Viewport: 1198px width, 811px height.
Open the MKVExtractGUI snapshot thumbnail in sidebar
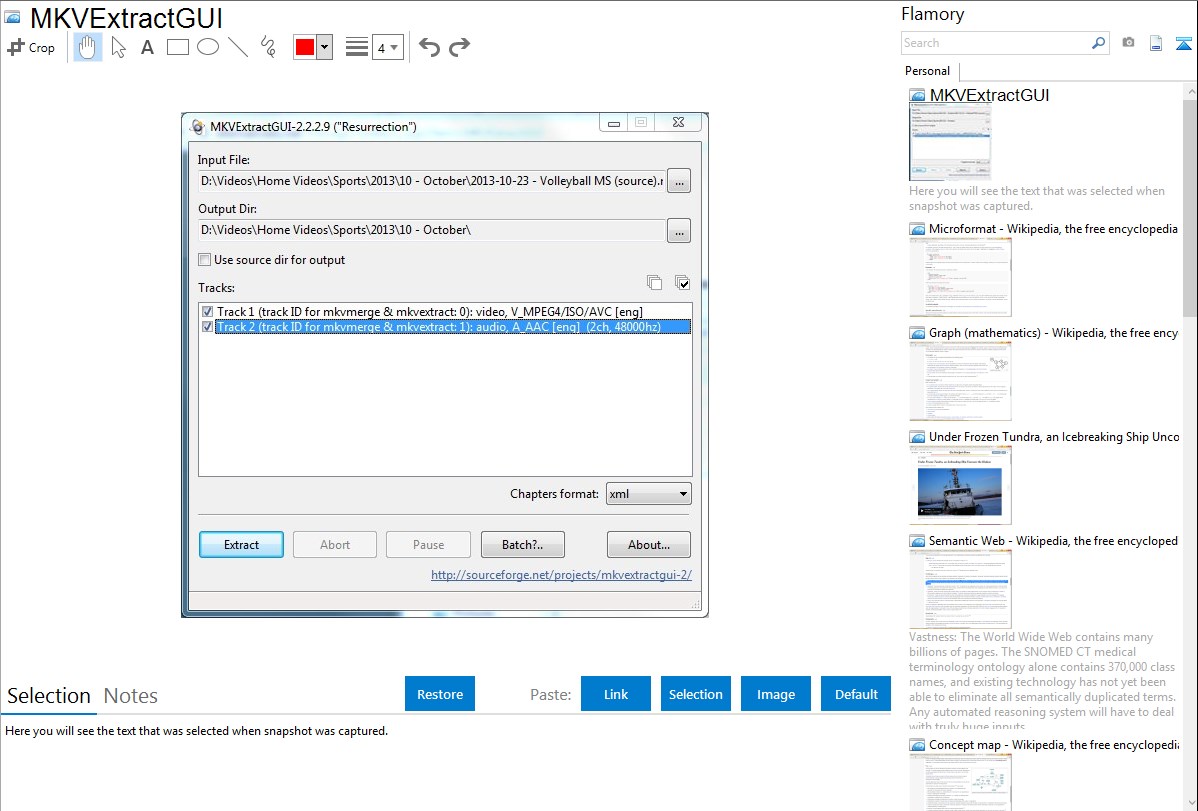coord(950,142)
